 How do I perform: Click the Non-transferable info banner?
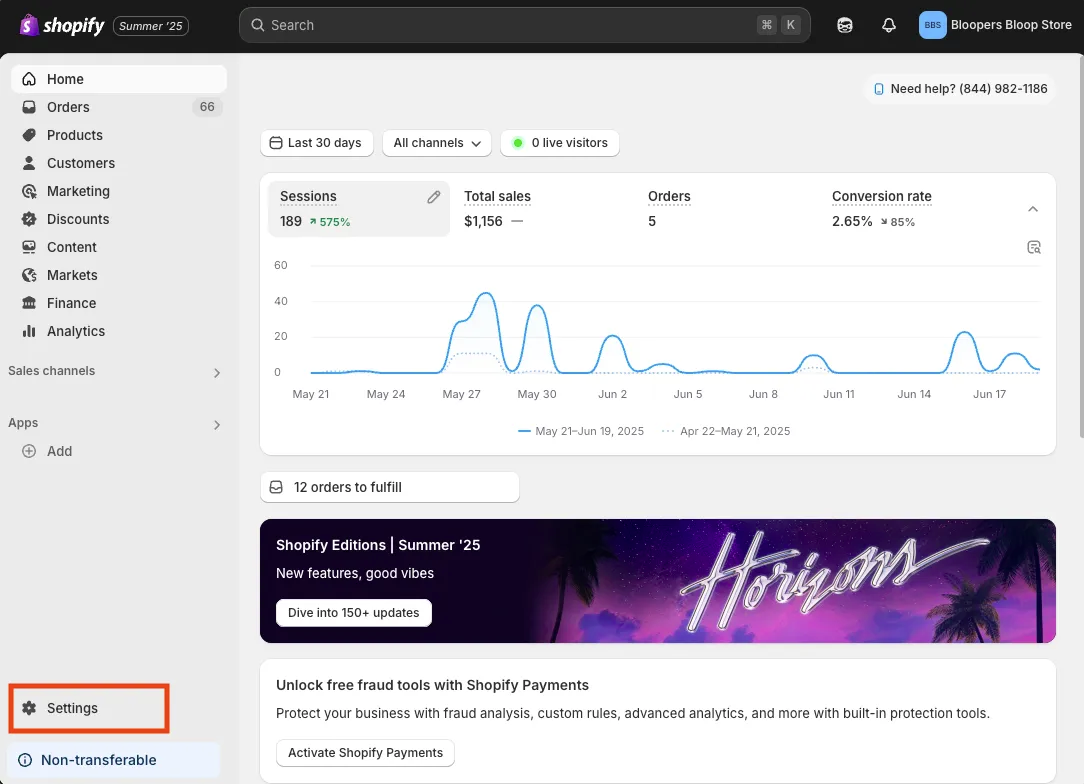pyautogui.click(x=113, y=760)
